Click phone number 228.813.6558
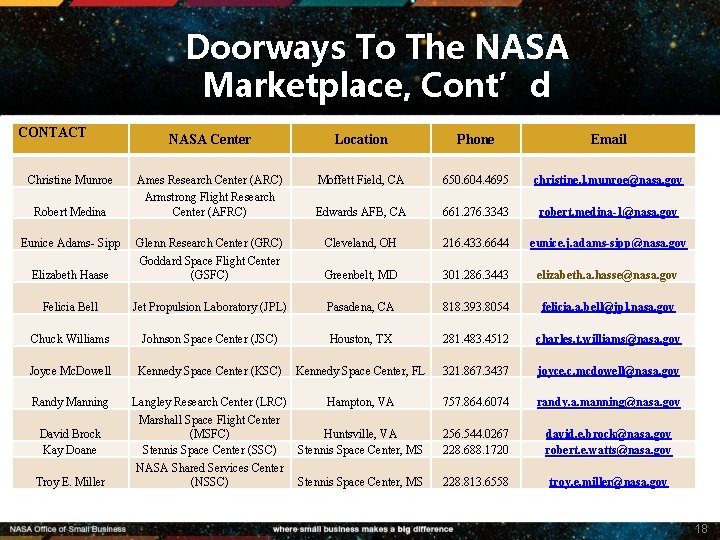The image size is (720, 540). [x=475, y=482]
